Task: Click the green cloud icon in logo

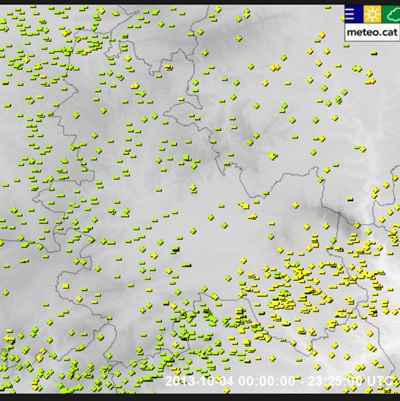Action: click(391, 14)
